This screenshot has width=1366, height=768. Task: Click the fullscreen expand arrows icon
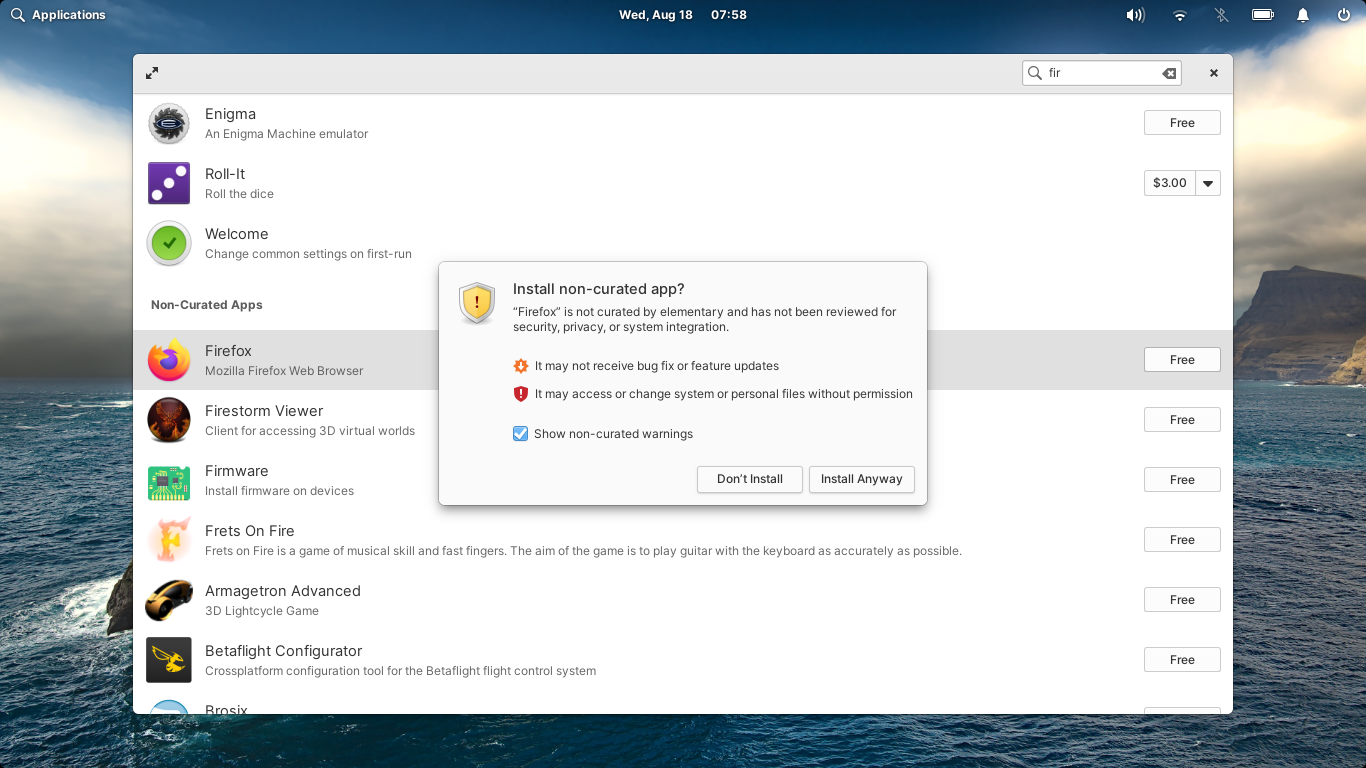tap(152, 73)
